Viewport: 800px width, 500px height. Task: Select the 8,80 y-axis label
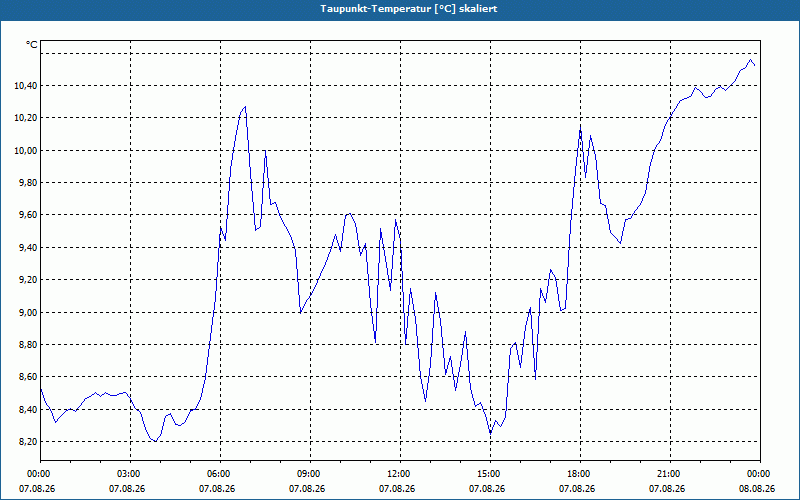(28, 344)
